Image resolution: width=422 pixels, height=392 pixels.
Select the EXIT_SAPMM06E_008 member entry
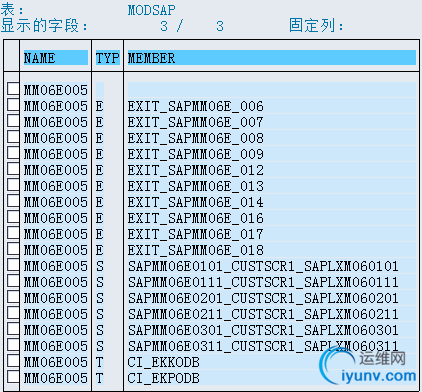click(x=272, y=138)
